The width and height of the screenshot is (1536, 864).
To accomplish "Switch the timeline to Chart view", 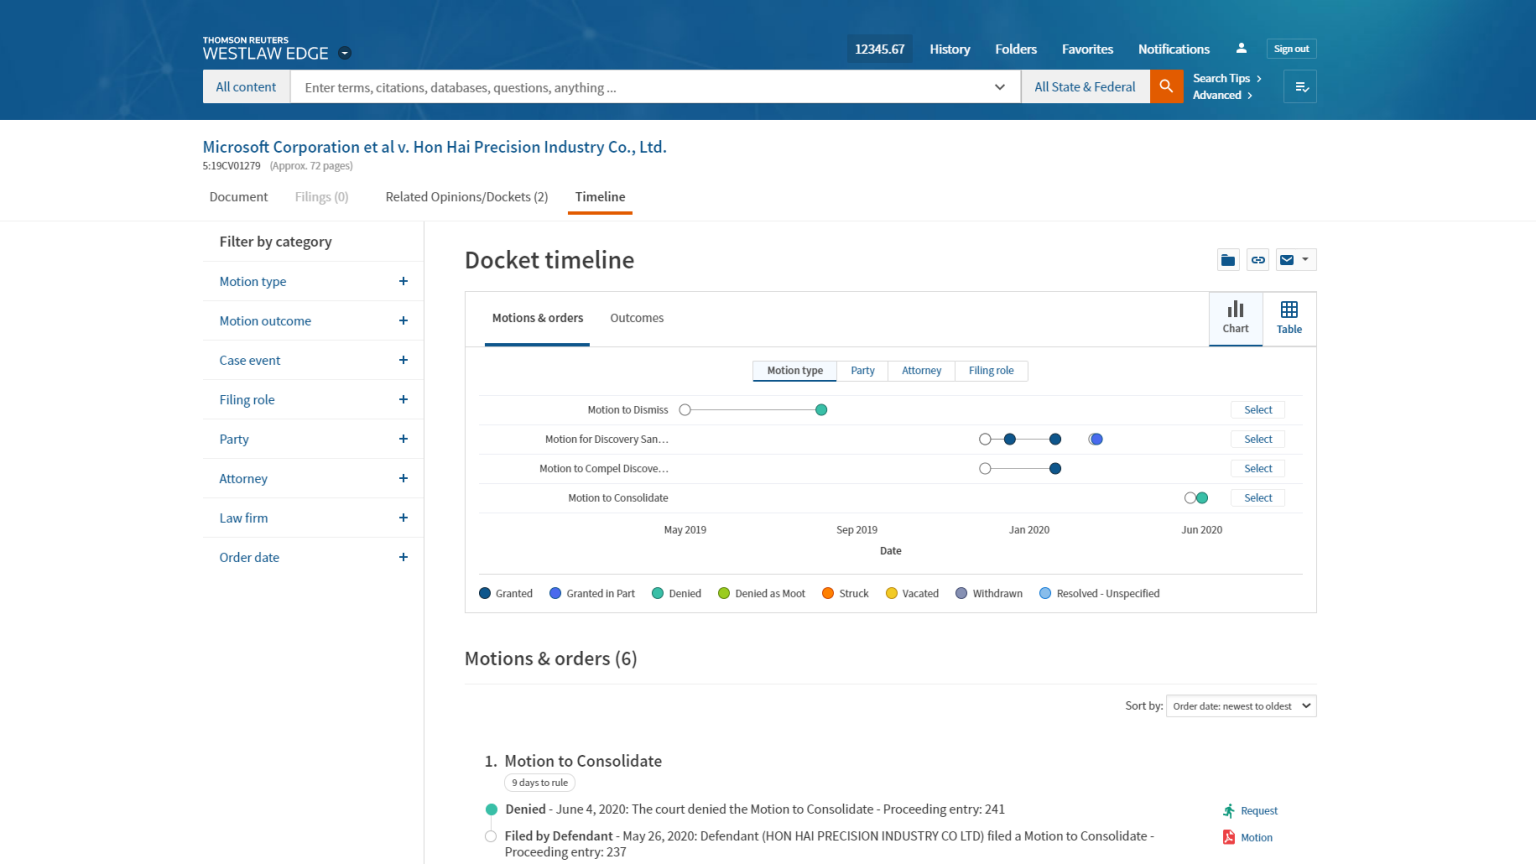I will 1235,318.
